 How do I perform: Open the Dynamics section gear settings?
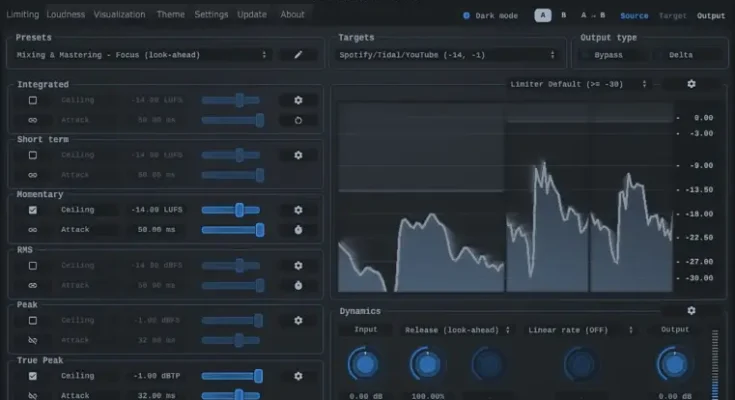click(691, 311)
